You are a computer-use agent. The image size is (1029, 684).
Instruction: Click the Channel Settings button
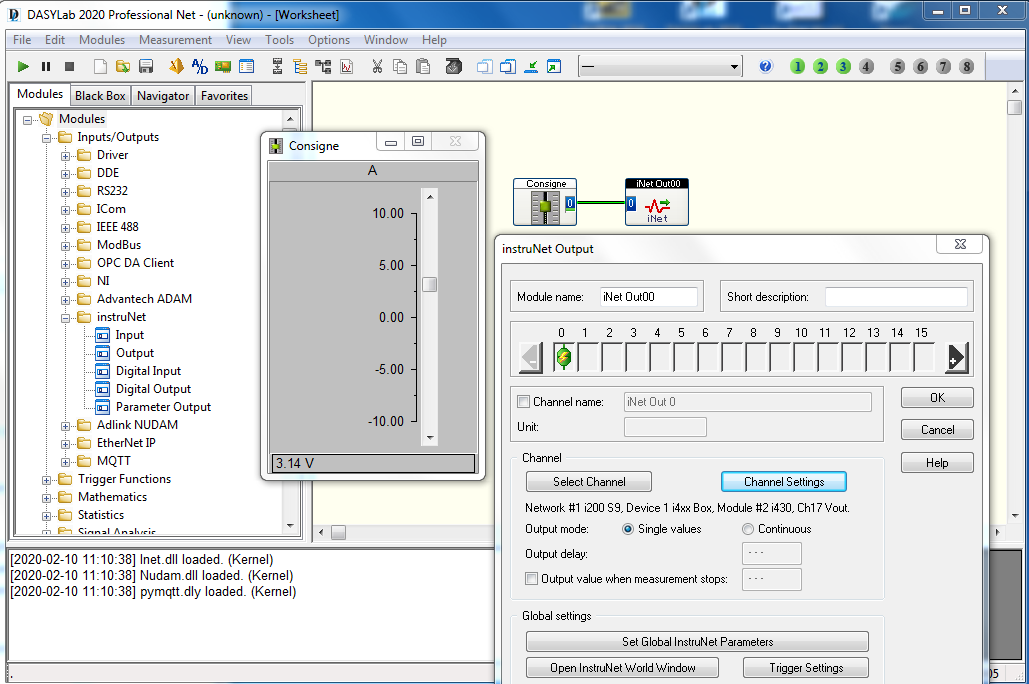tap(784, 482)
